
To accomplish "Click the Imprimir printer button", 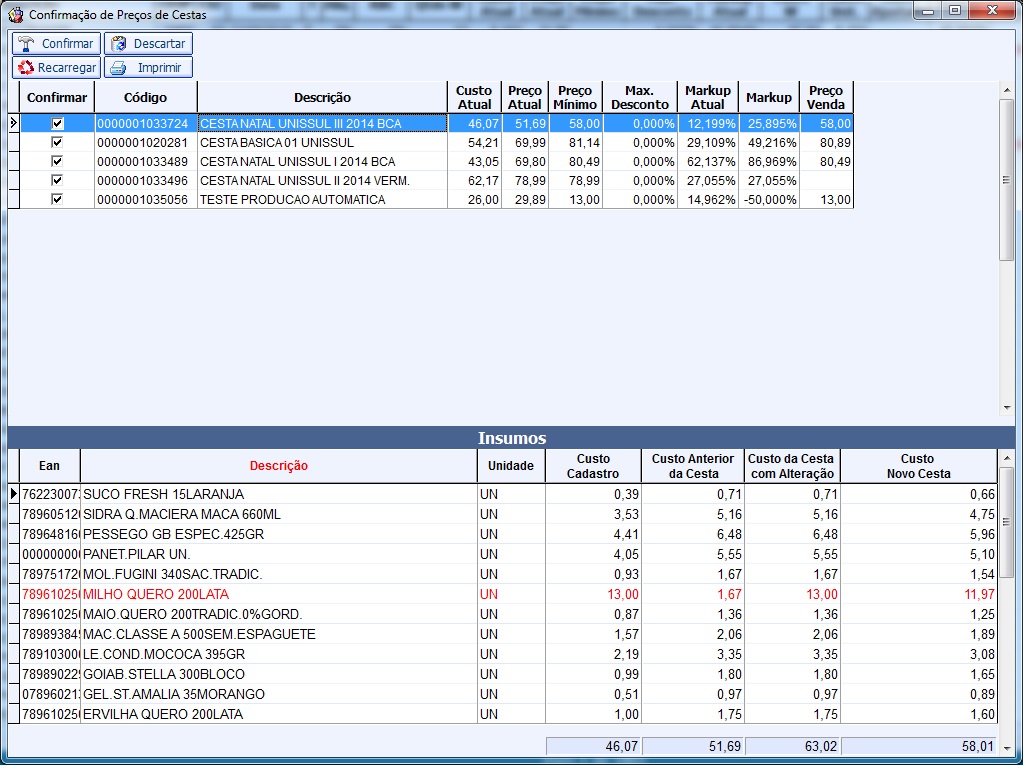I will pos(148,68).
